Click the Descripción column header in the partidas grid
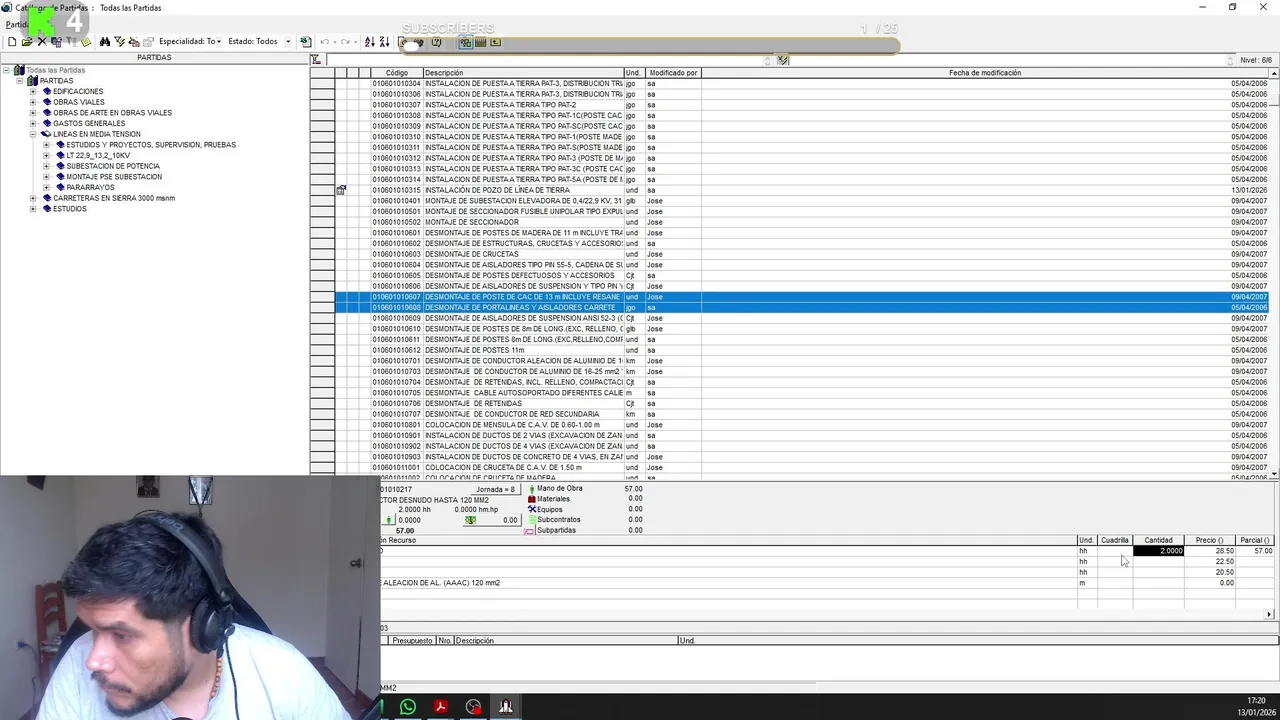Screen dimensions: 1280x720 pyautogui.click(x=523, y=73)
